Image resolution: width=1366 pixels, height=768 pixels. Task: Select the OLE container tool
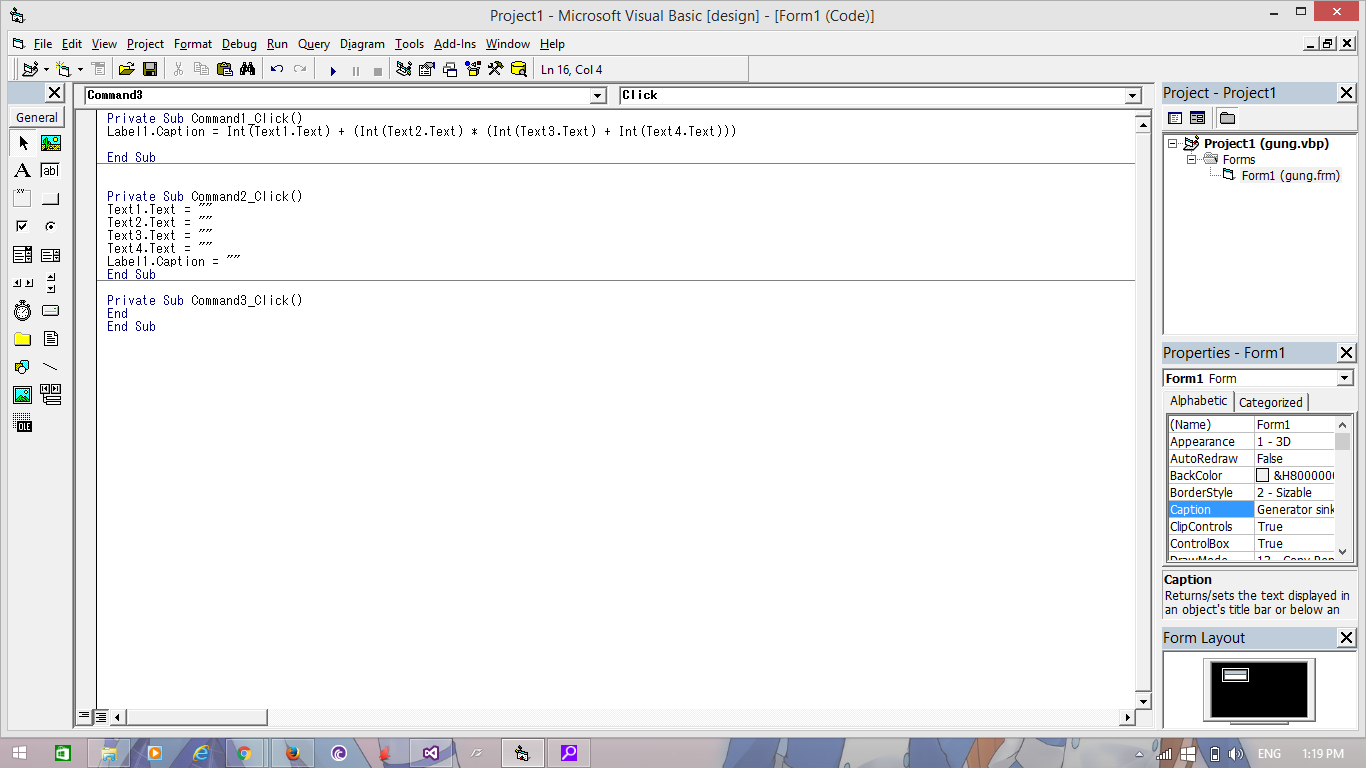23,424
